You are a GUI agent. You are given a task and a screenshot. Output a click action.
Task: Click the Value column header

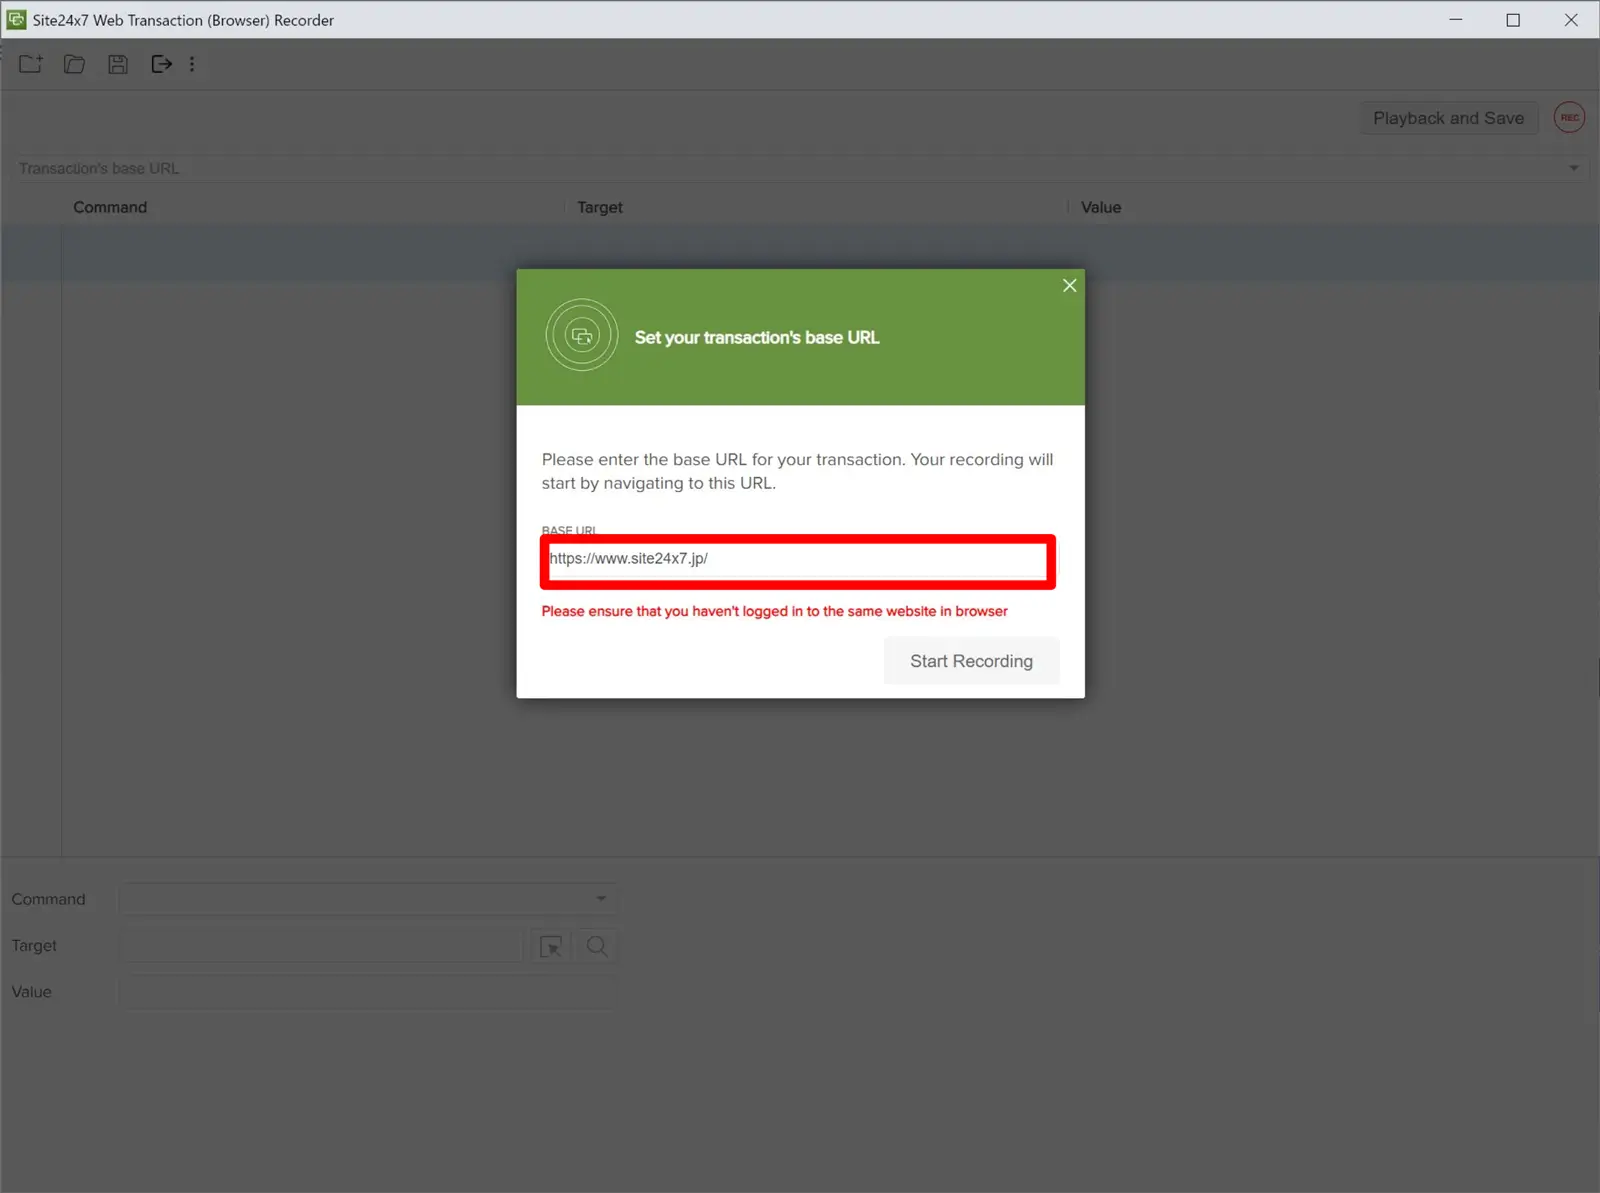tap(1101, 207)
